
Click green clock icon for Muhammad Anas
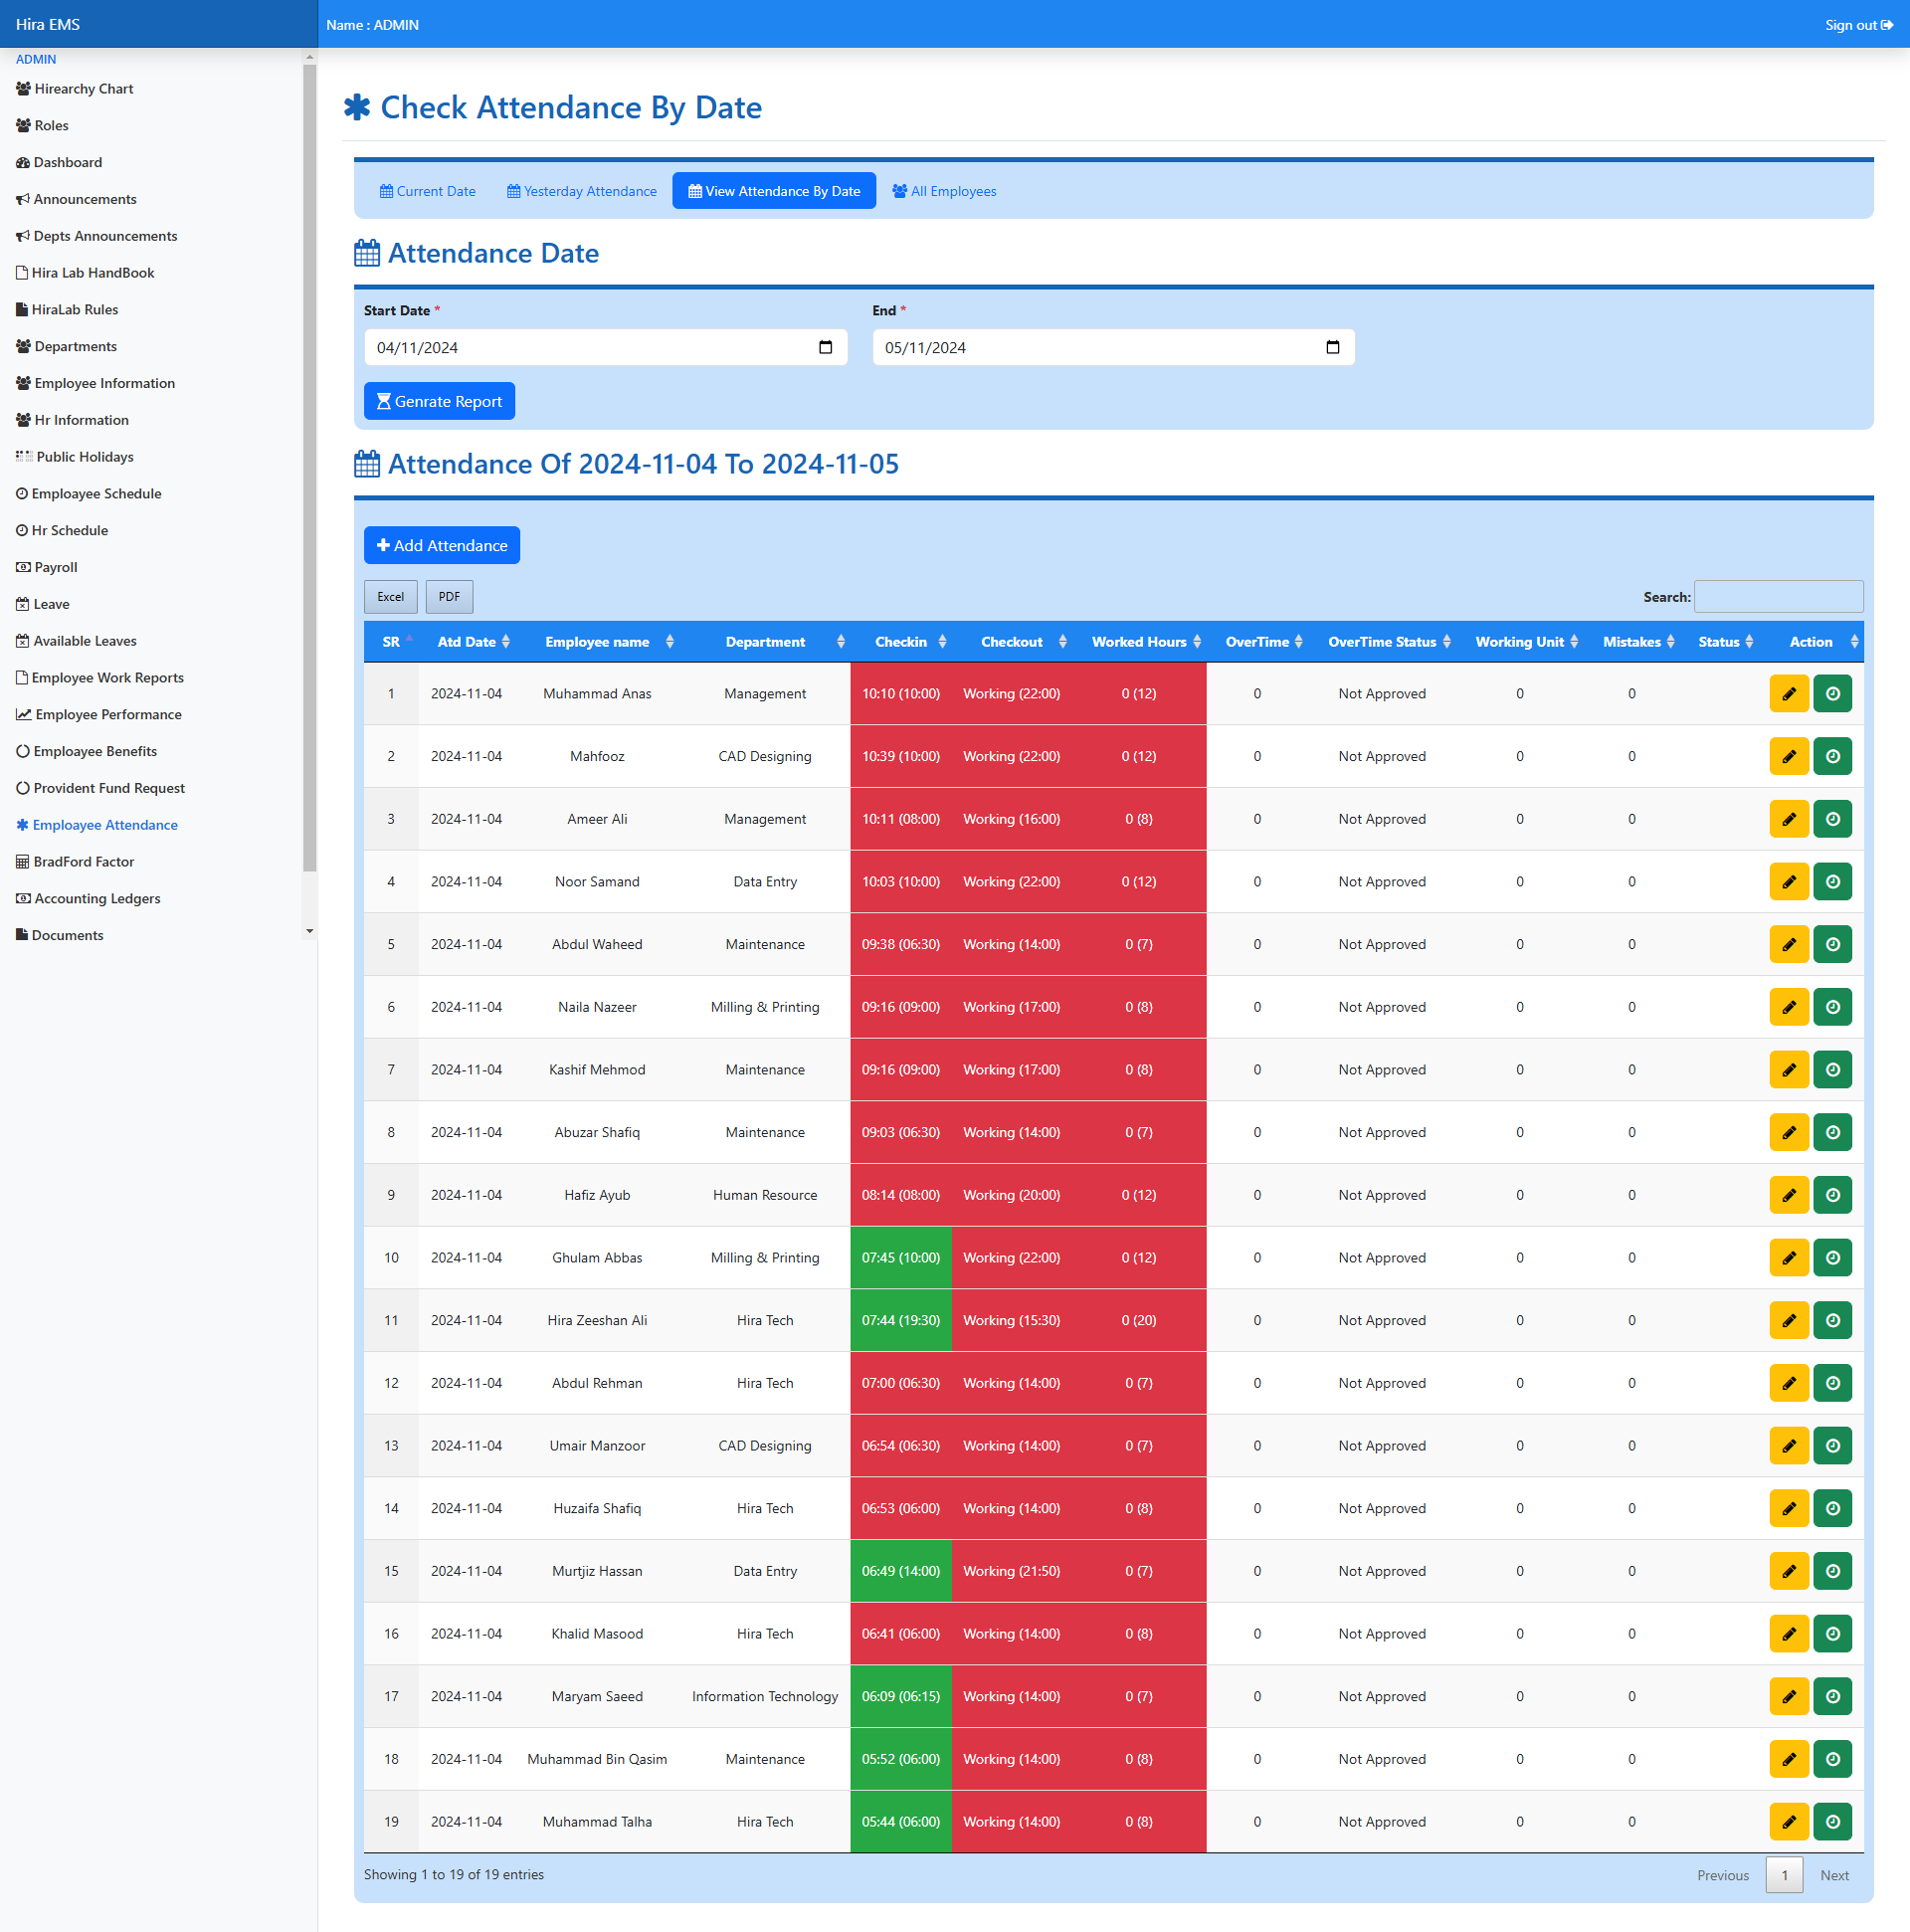1832,694
